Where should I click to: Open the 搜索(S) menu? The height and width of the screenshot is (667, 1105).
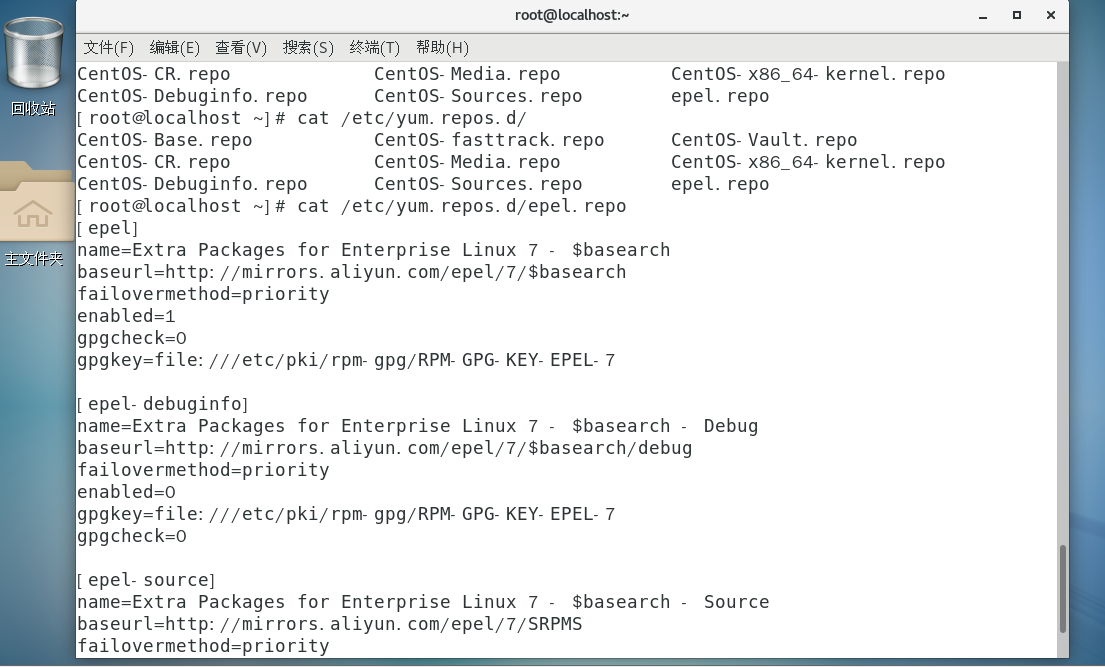[x=308, y=48]
